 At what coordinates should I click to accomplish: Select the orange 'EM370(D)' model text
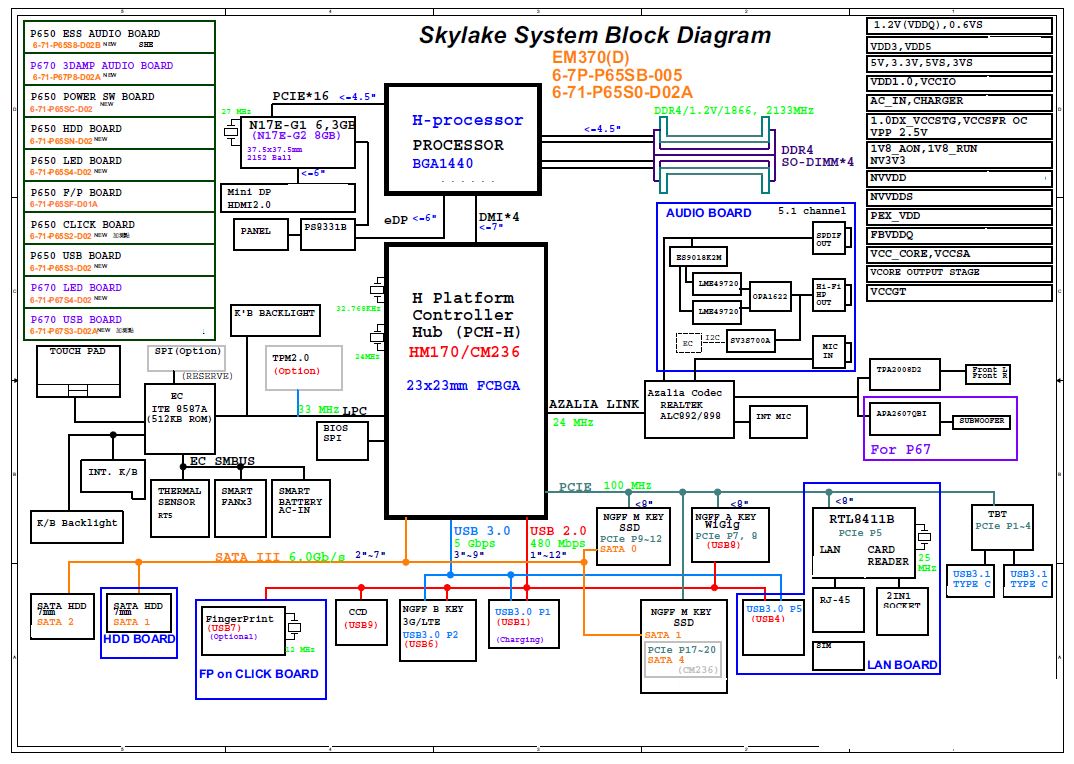tap(590, 58)
